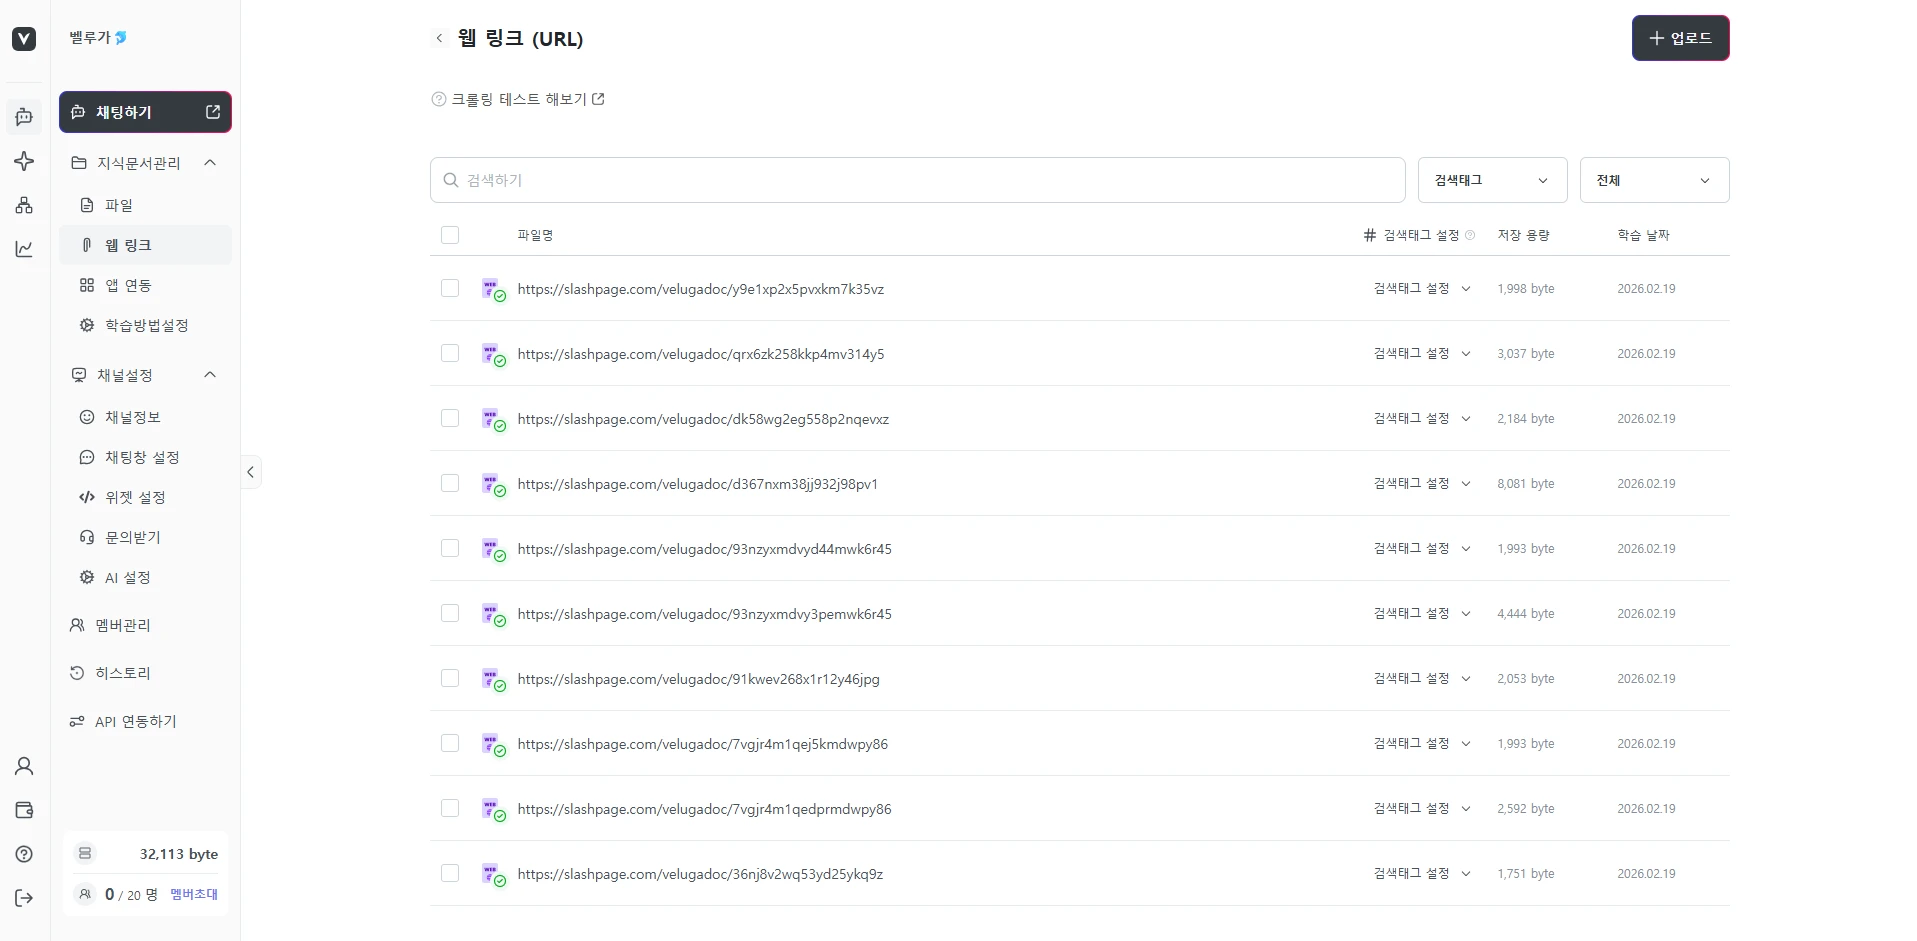1917x941 pixels.
Task: Check the box for the y9e1xp2x5pvxkm7k35vz URL row
Action: (x=450, y=288)
